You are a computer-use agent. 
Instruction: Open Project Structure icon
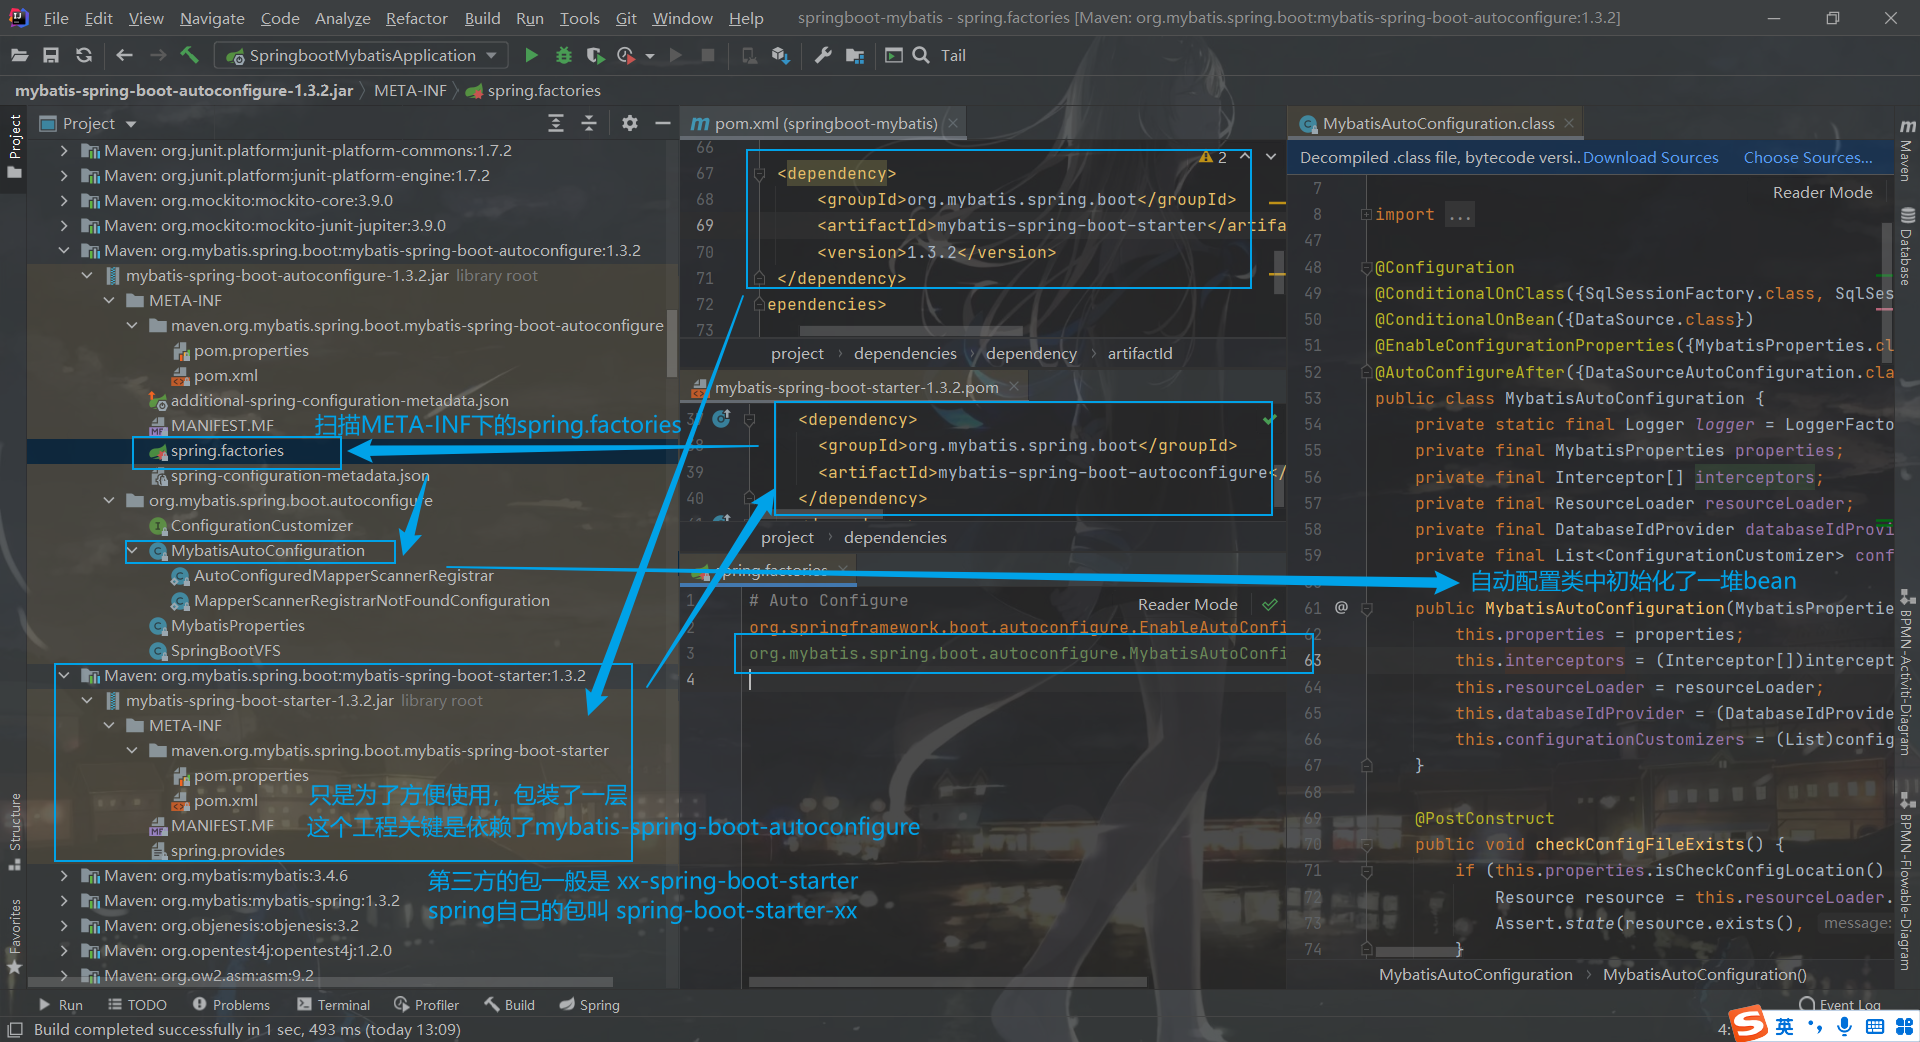pyautogui.click(x=854, y=55)
